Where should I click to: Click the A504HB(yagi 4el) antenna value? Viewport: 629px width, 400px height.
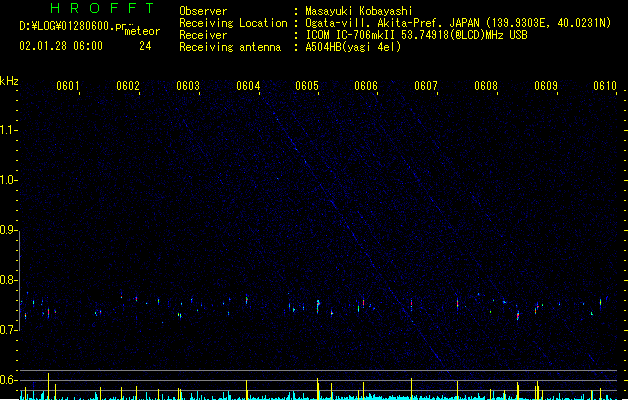tap(353, 47)
